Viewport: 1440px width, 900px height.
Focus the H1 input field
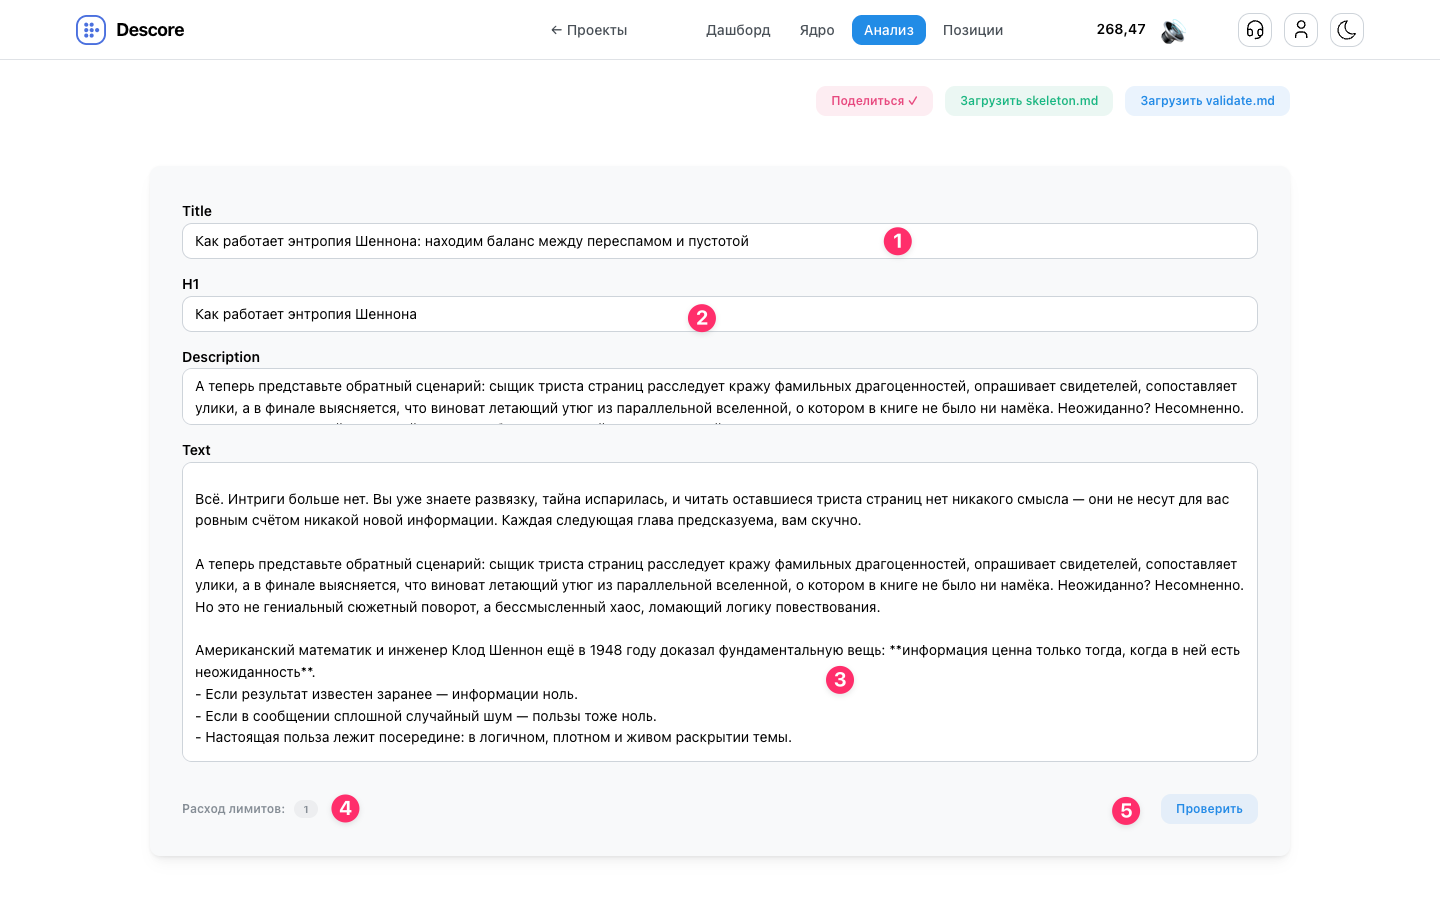720,314
